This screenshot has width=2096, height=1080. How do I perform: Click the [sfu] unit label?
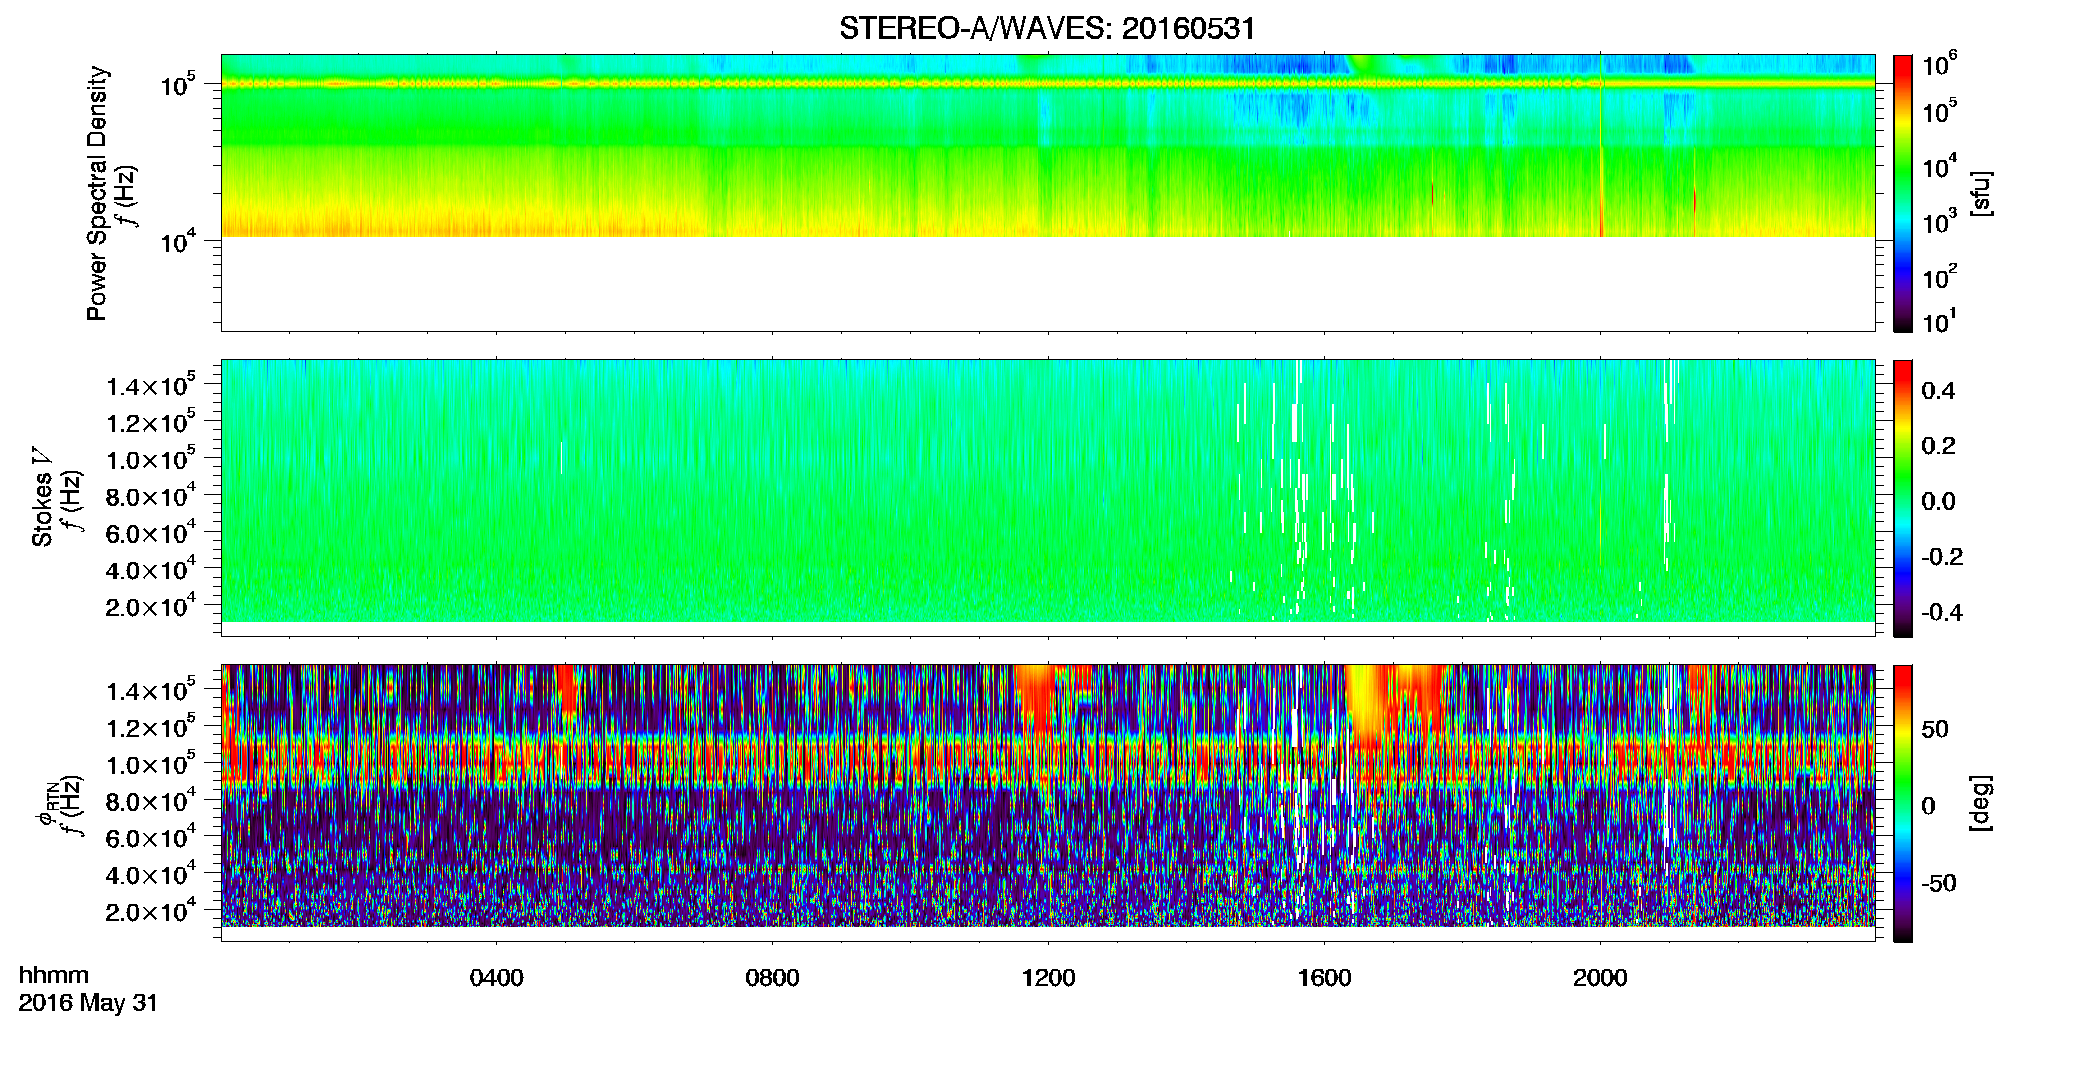click(x=1981, y=193)
